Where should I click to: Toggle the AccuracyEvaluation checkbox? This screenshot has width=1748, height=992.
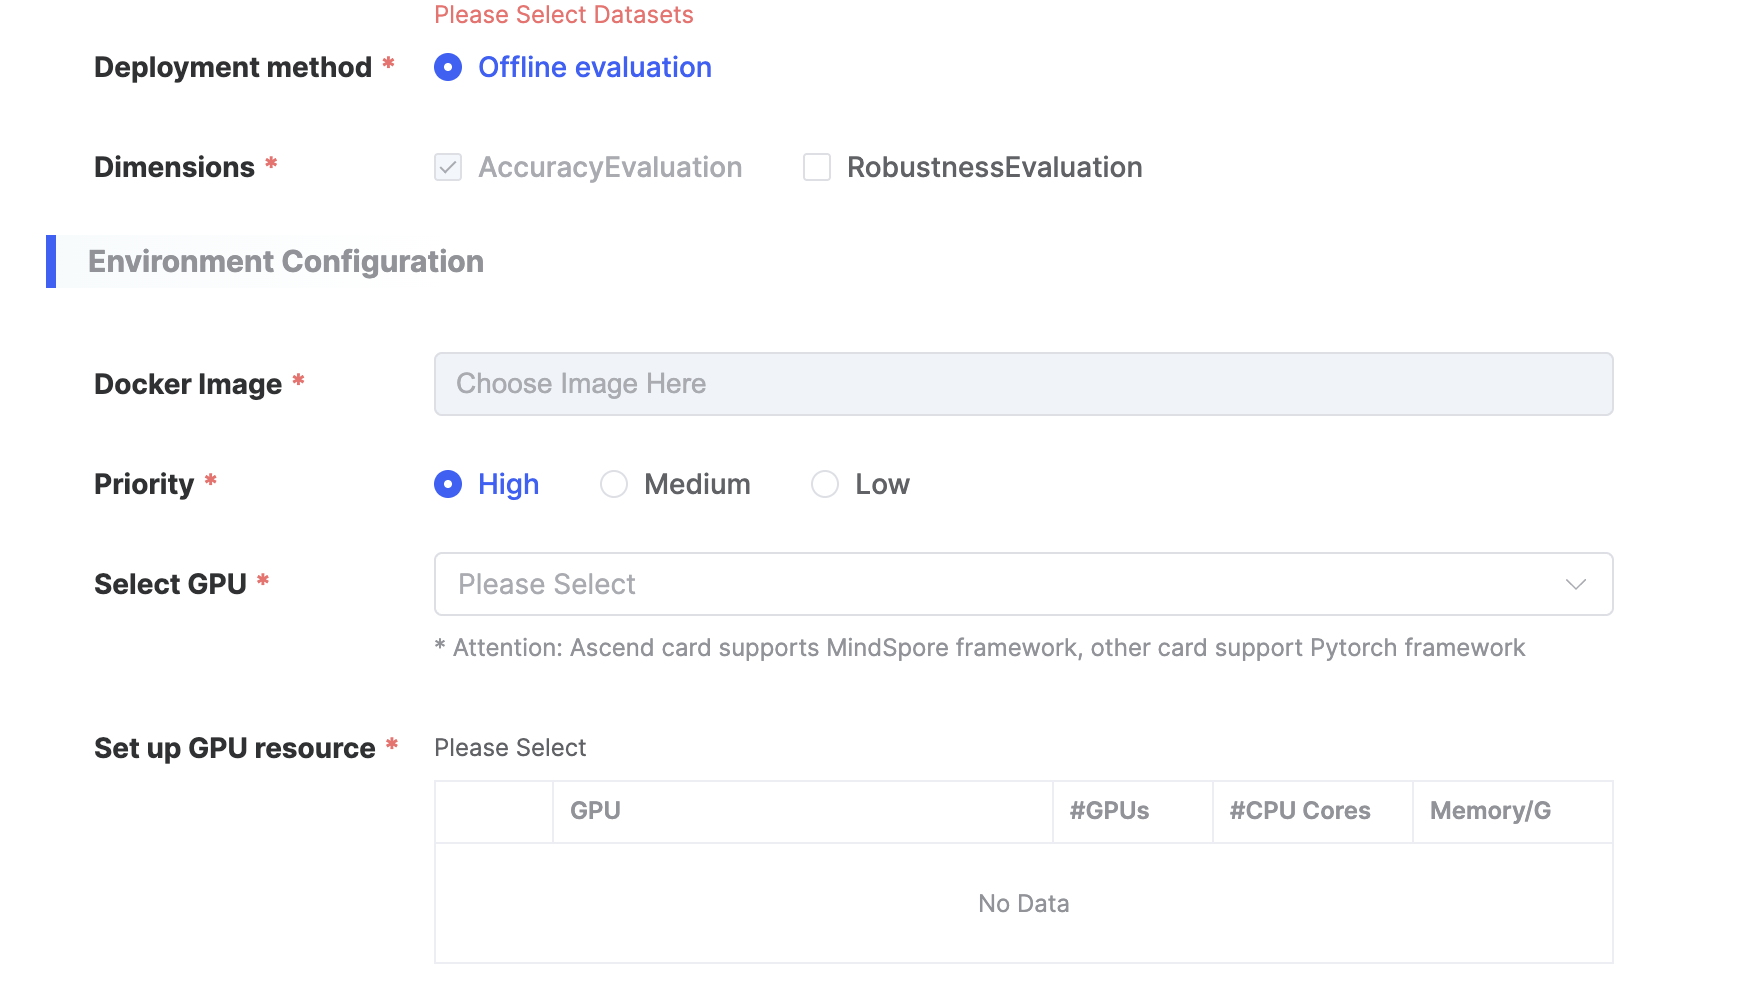[448, 167]
